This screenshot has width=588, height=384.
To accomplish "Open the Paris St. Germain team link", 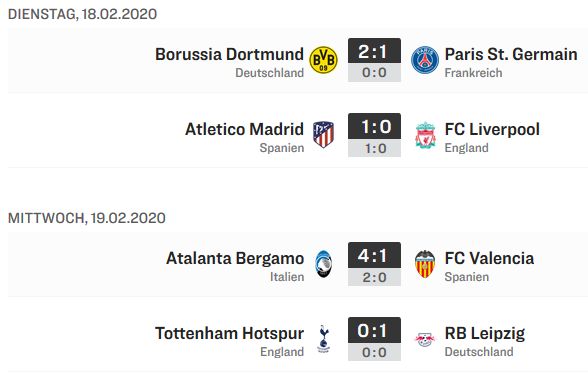I will click(511, 54).
